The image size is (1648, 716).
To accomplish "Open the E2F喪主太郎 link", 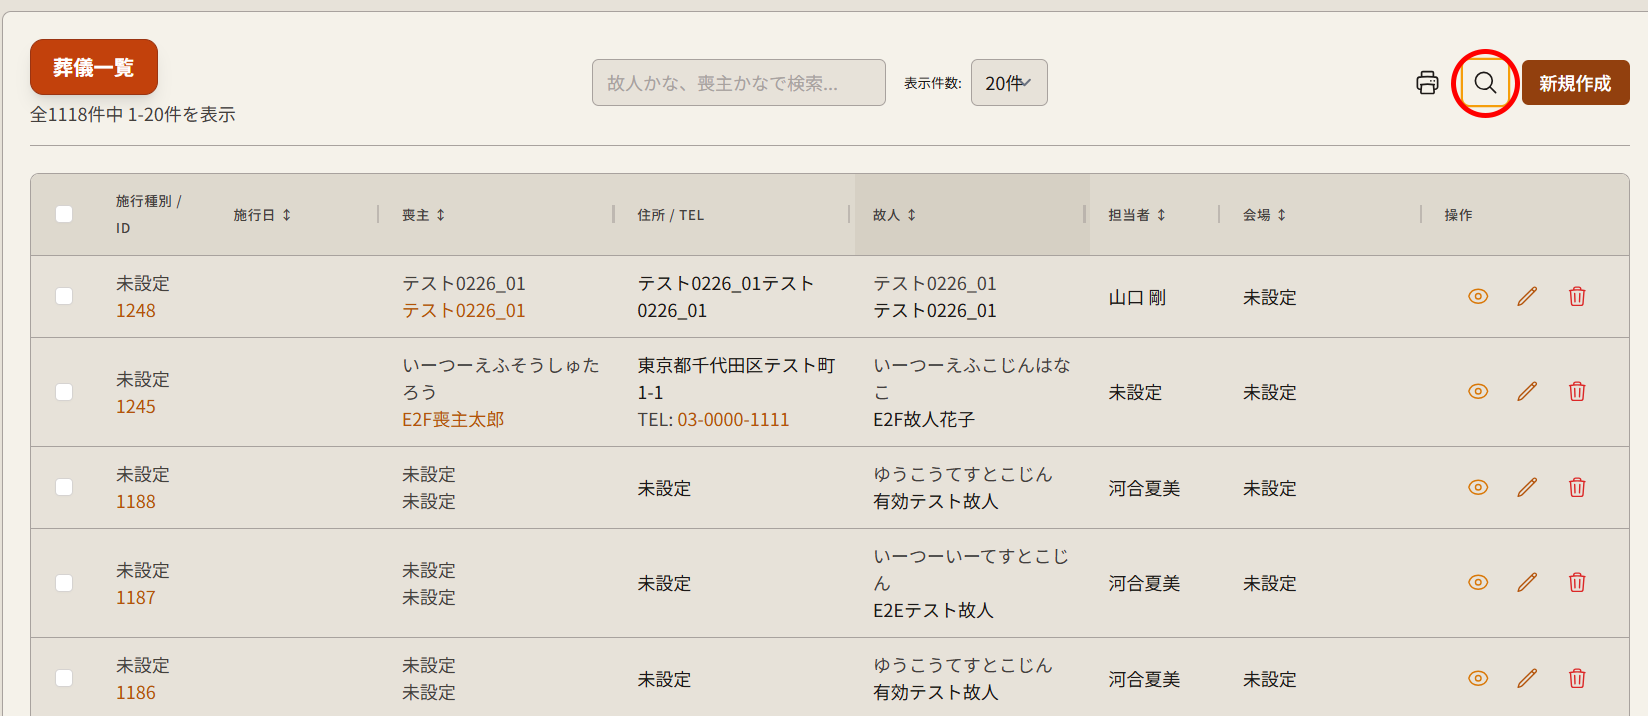I will tap(453, 420).
